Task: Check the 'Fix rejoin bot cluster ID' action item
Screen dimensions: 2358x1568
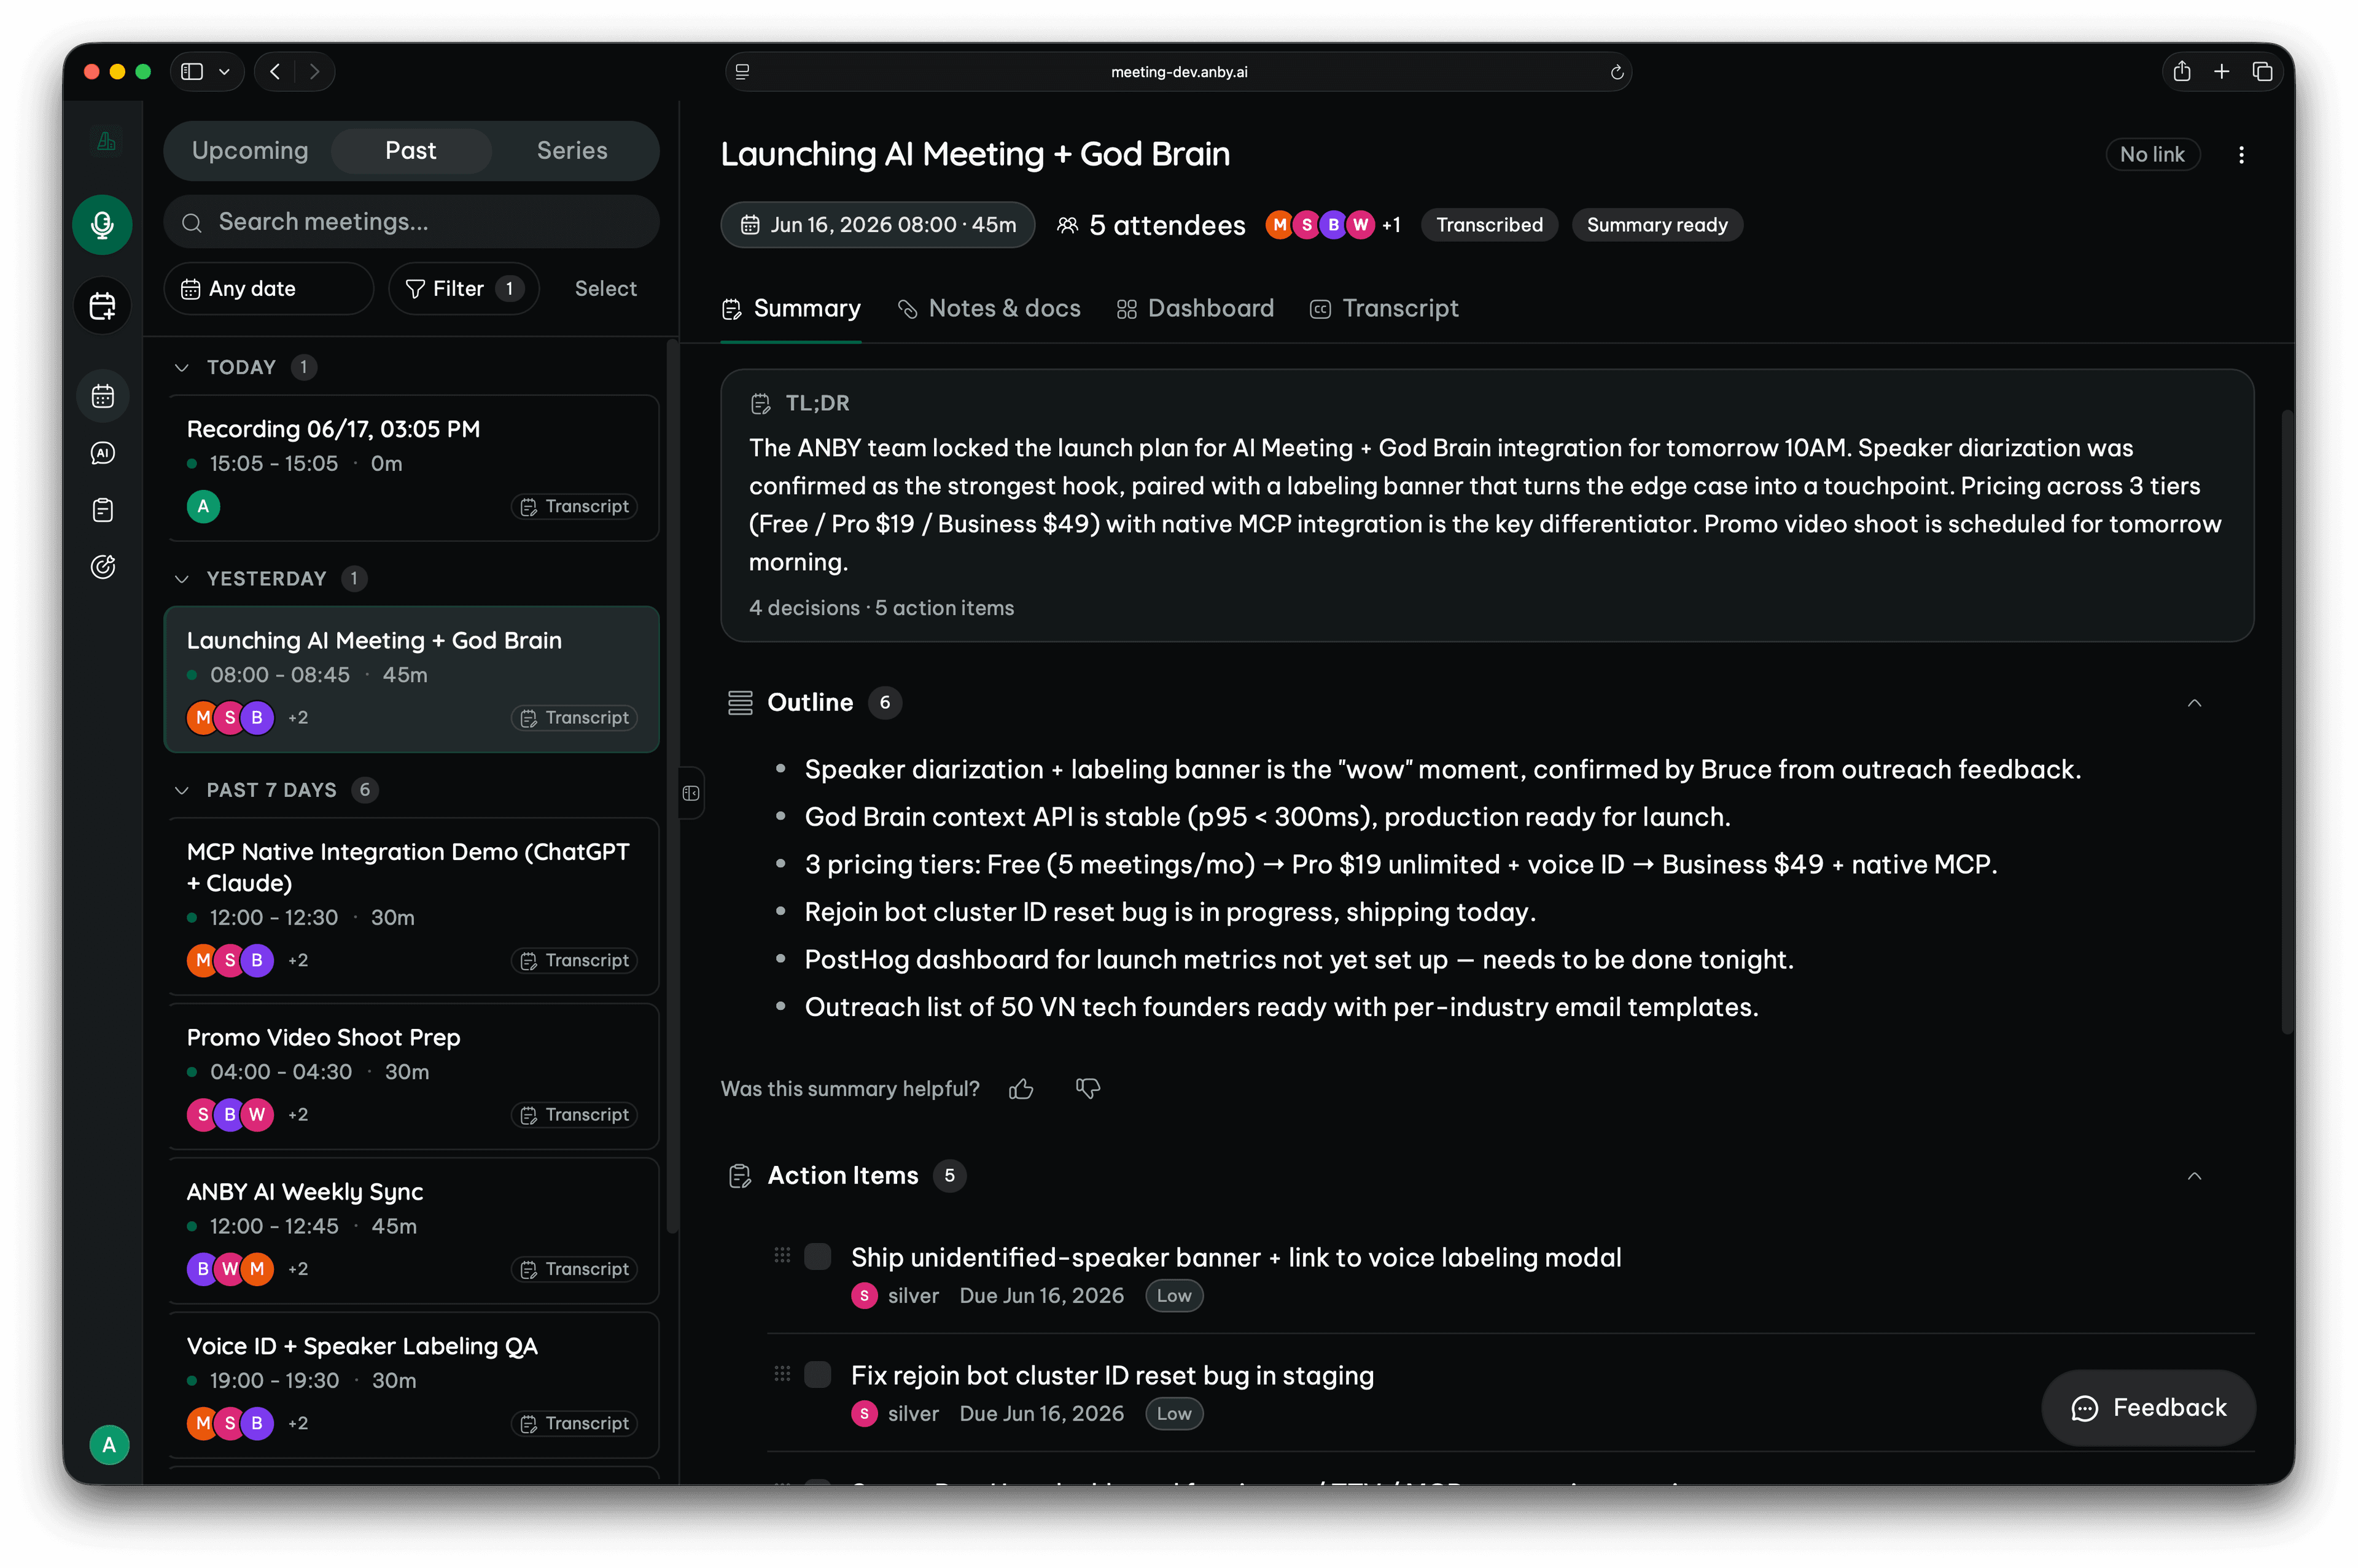Action: [x=818, y=1375]
